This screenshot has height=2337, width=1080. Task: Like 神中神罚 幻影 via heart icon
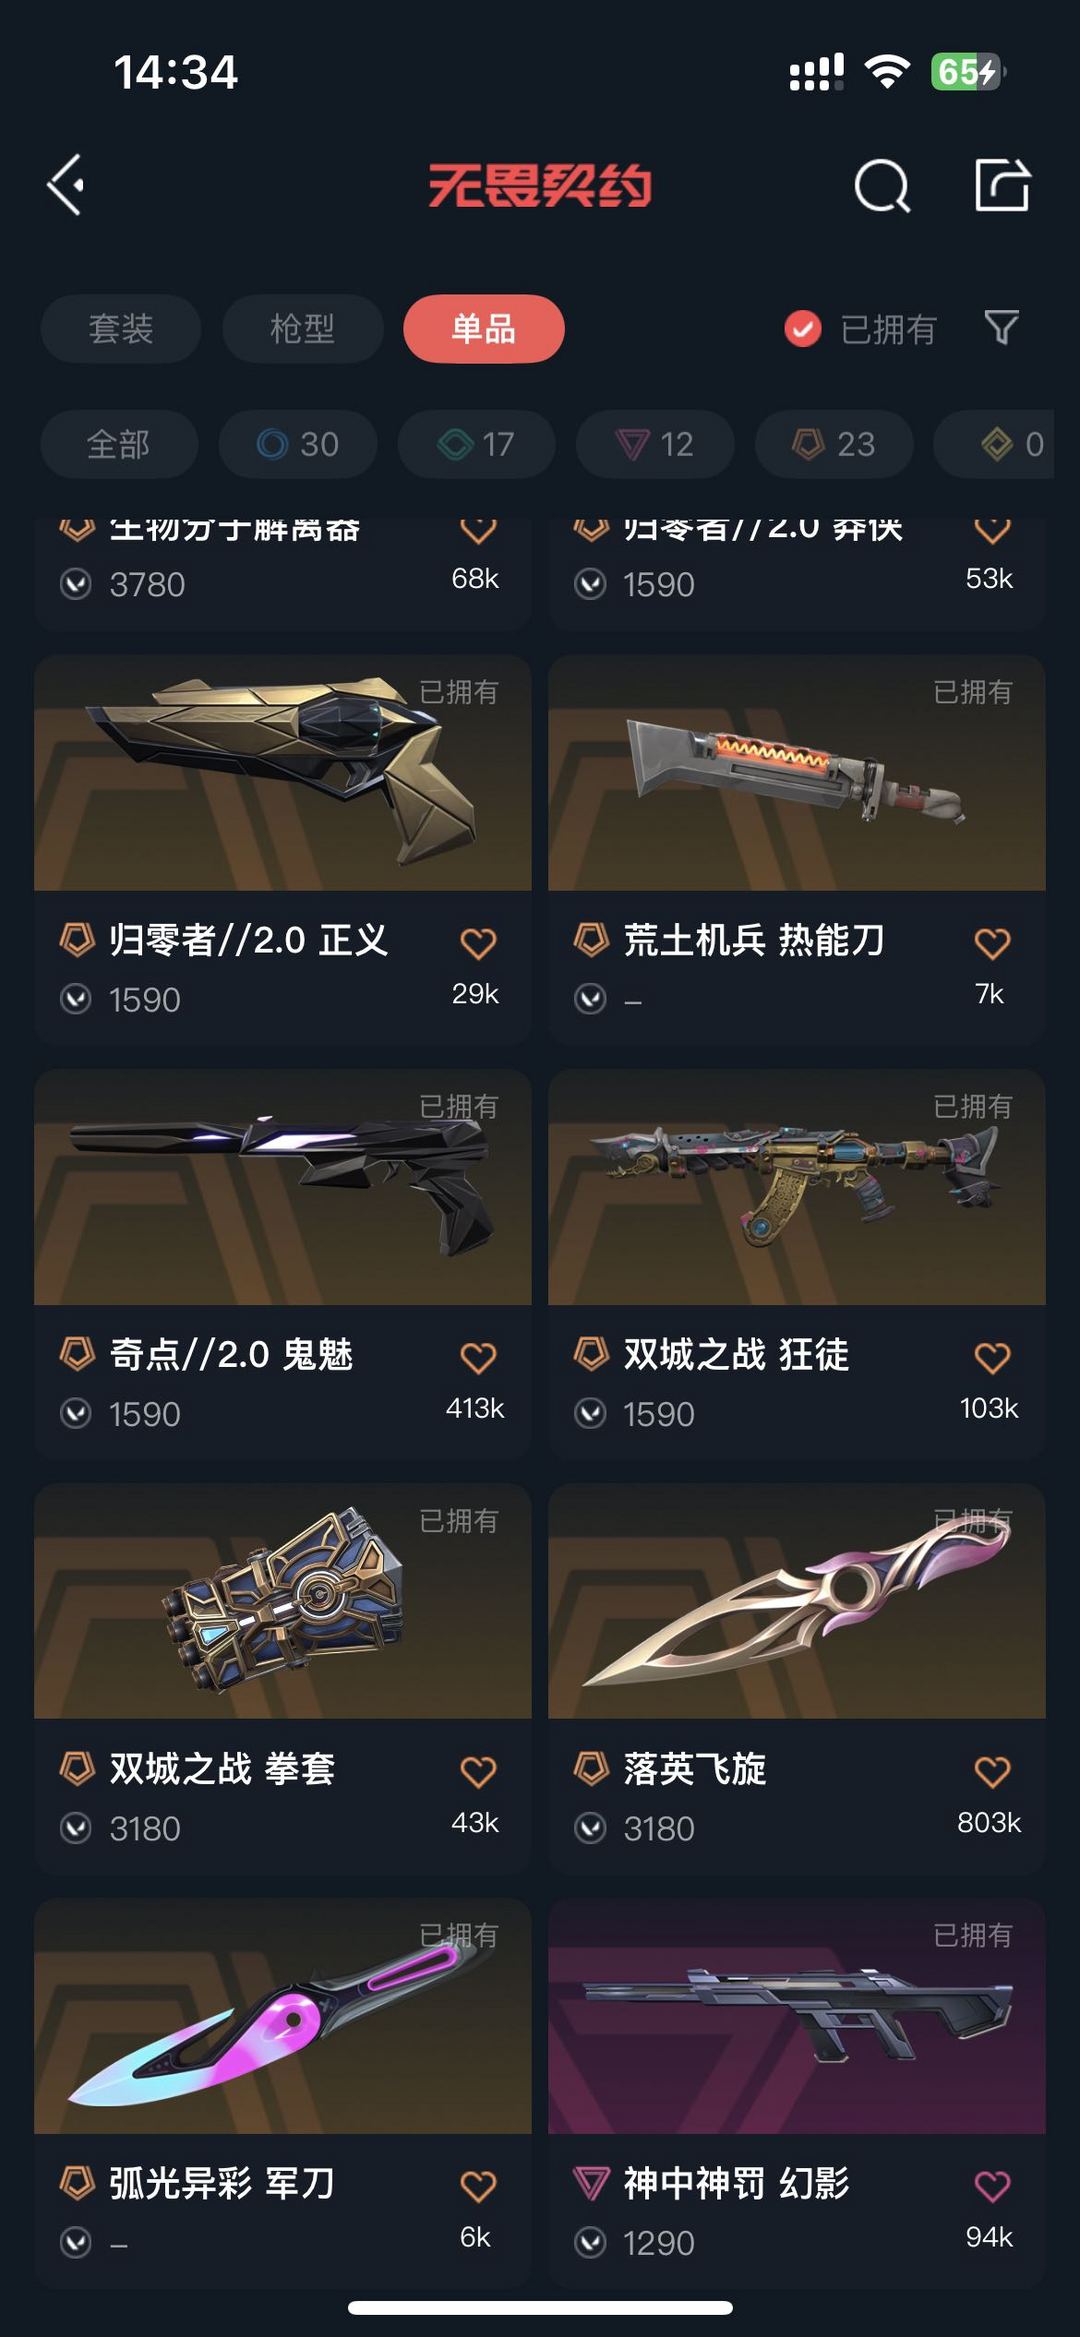click(x=992, y=2186)
